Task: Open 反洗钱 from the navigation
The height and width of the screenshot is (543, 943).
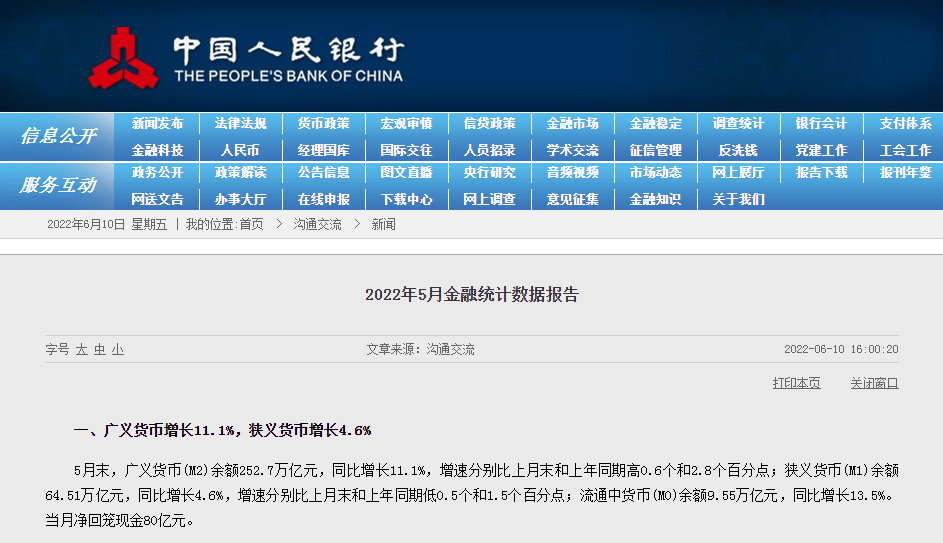Action: click(x=738, y=150)
